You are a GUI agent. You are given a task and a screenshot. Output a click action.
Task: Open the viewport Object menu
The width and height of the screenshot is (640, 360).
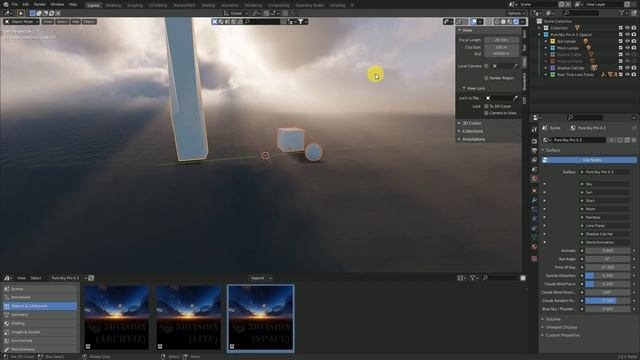[89, 22]
